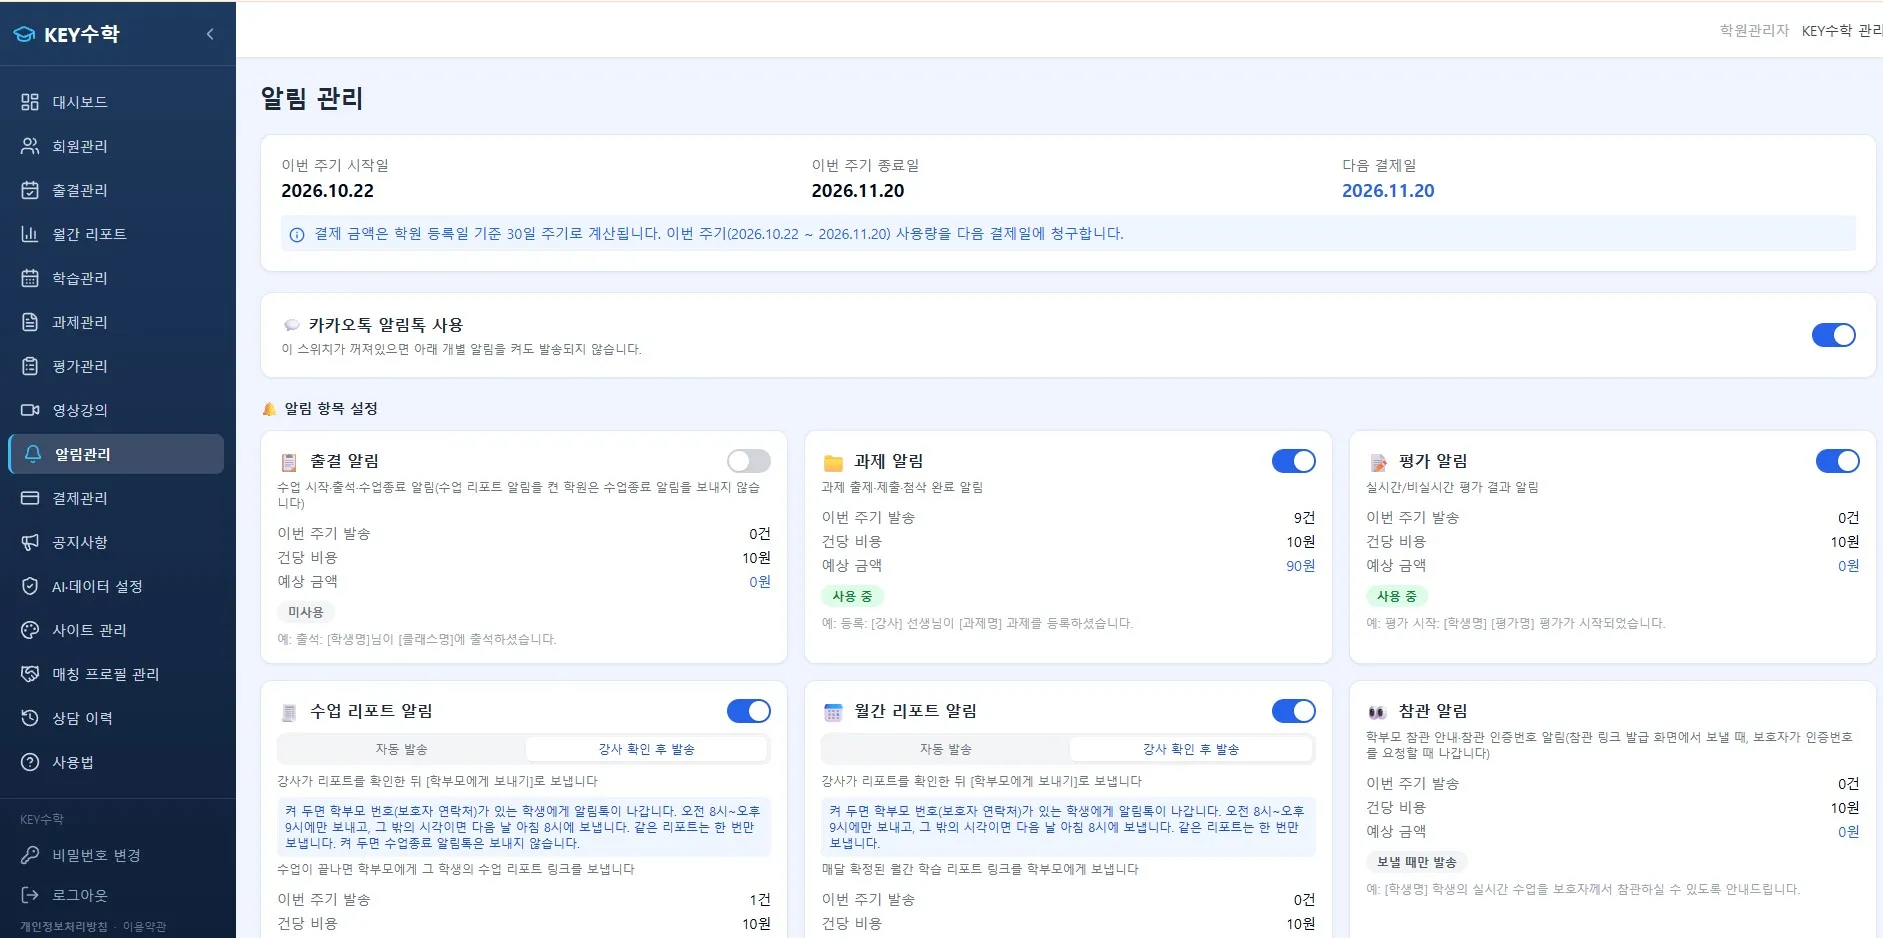Open the 개인정보처리방침 link
Image resolution: width=1883 pixels, height=938 pixels.
click(x=64, y=927)
